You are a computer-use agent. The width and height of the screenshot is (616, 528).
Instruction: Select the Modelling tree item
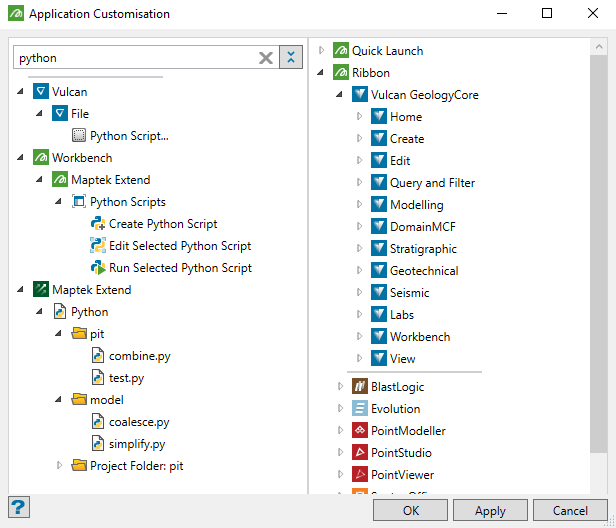pos(417,205)
